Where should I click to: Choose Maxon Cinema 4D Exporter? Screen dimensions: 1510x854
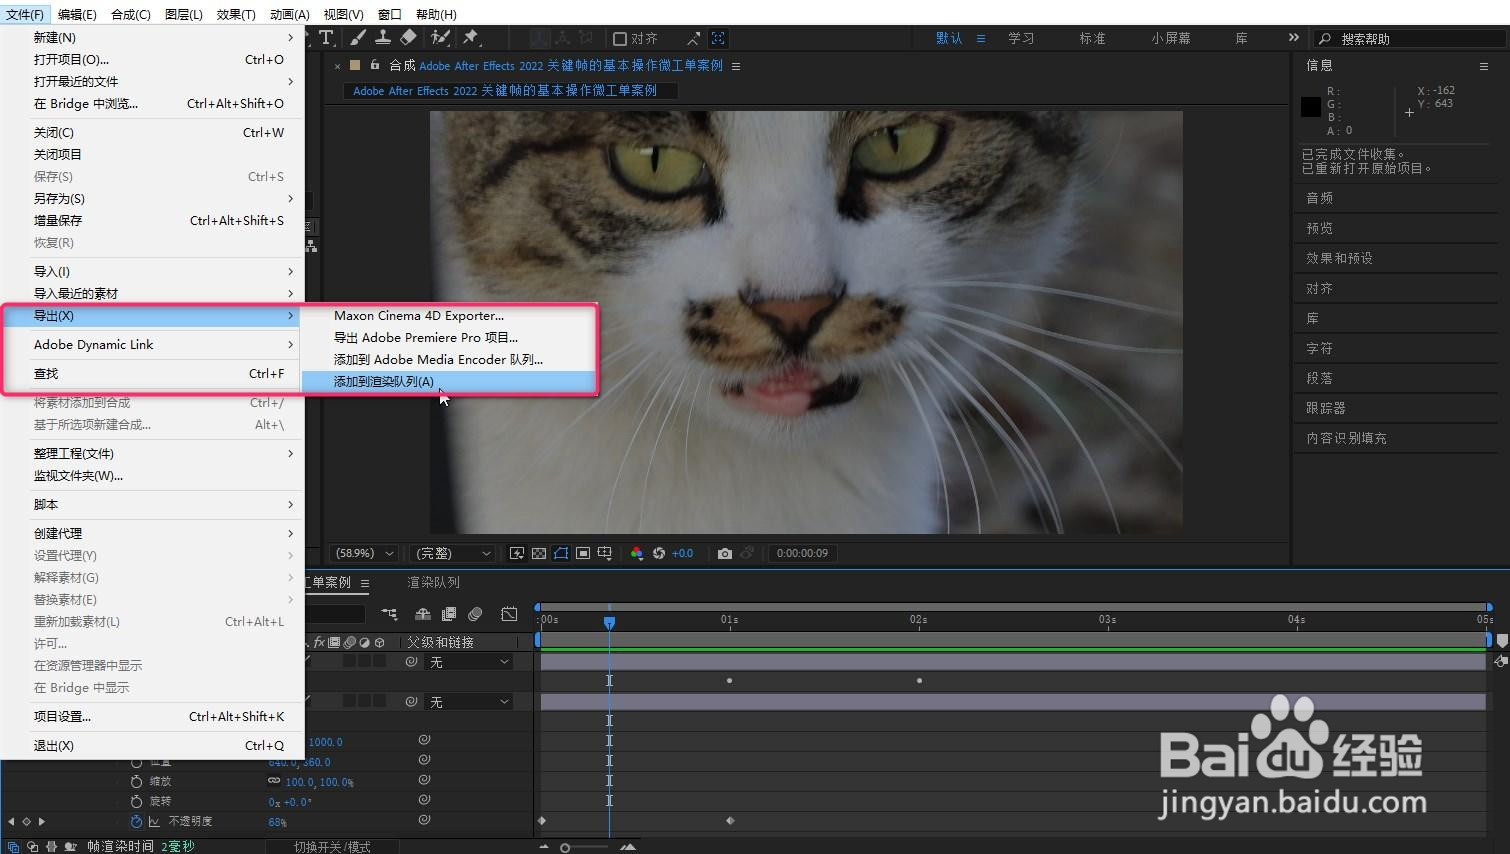point(449,315)
